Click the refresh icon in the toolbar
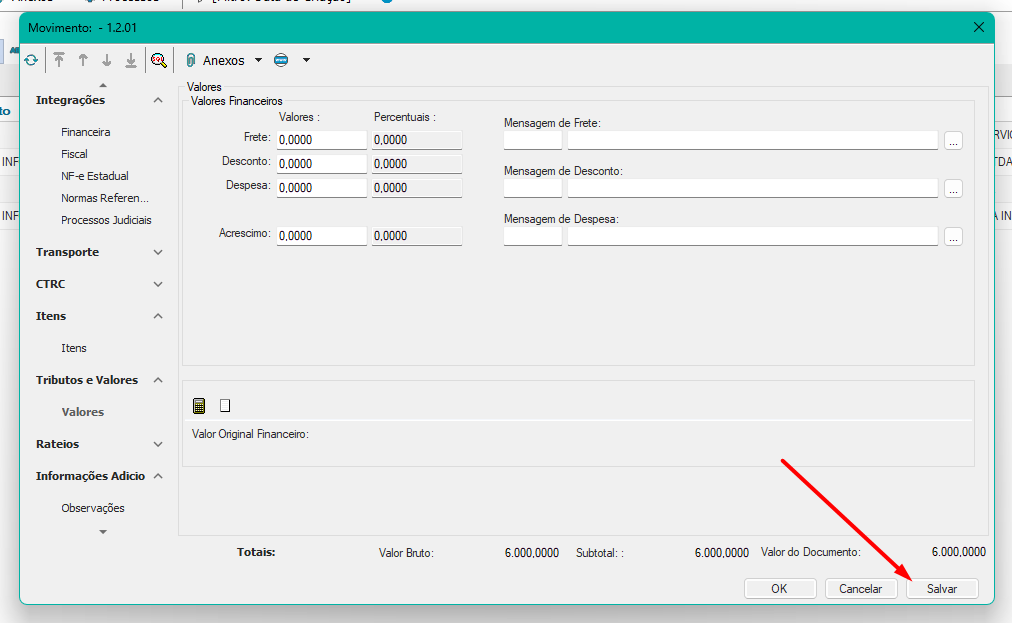Screen dimensions: 1012x623 pyautogui.click(x=31, y=60)
